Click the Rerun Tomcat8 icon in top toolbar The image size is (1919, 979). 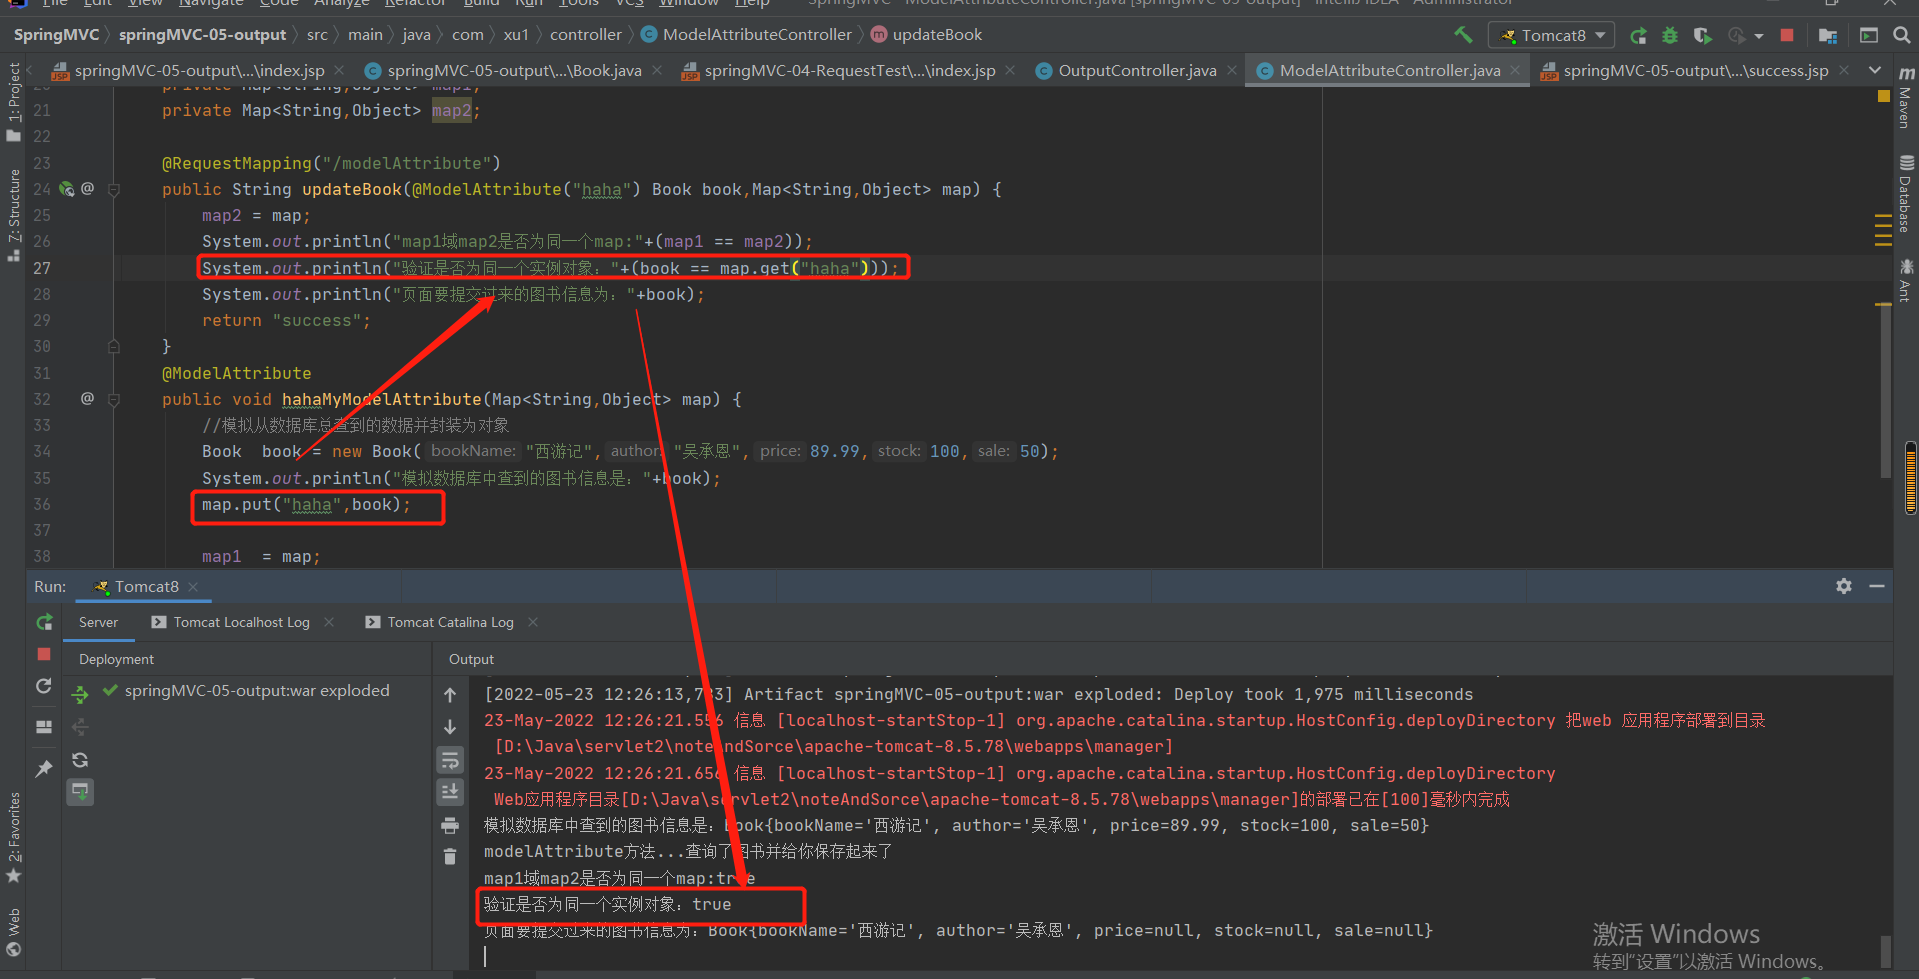[1638, 35]
